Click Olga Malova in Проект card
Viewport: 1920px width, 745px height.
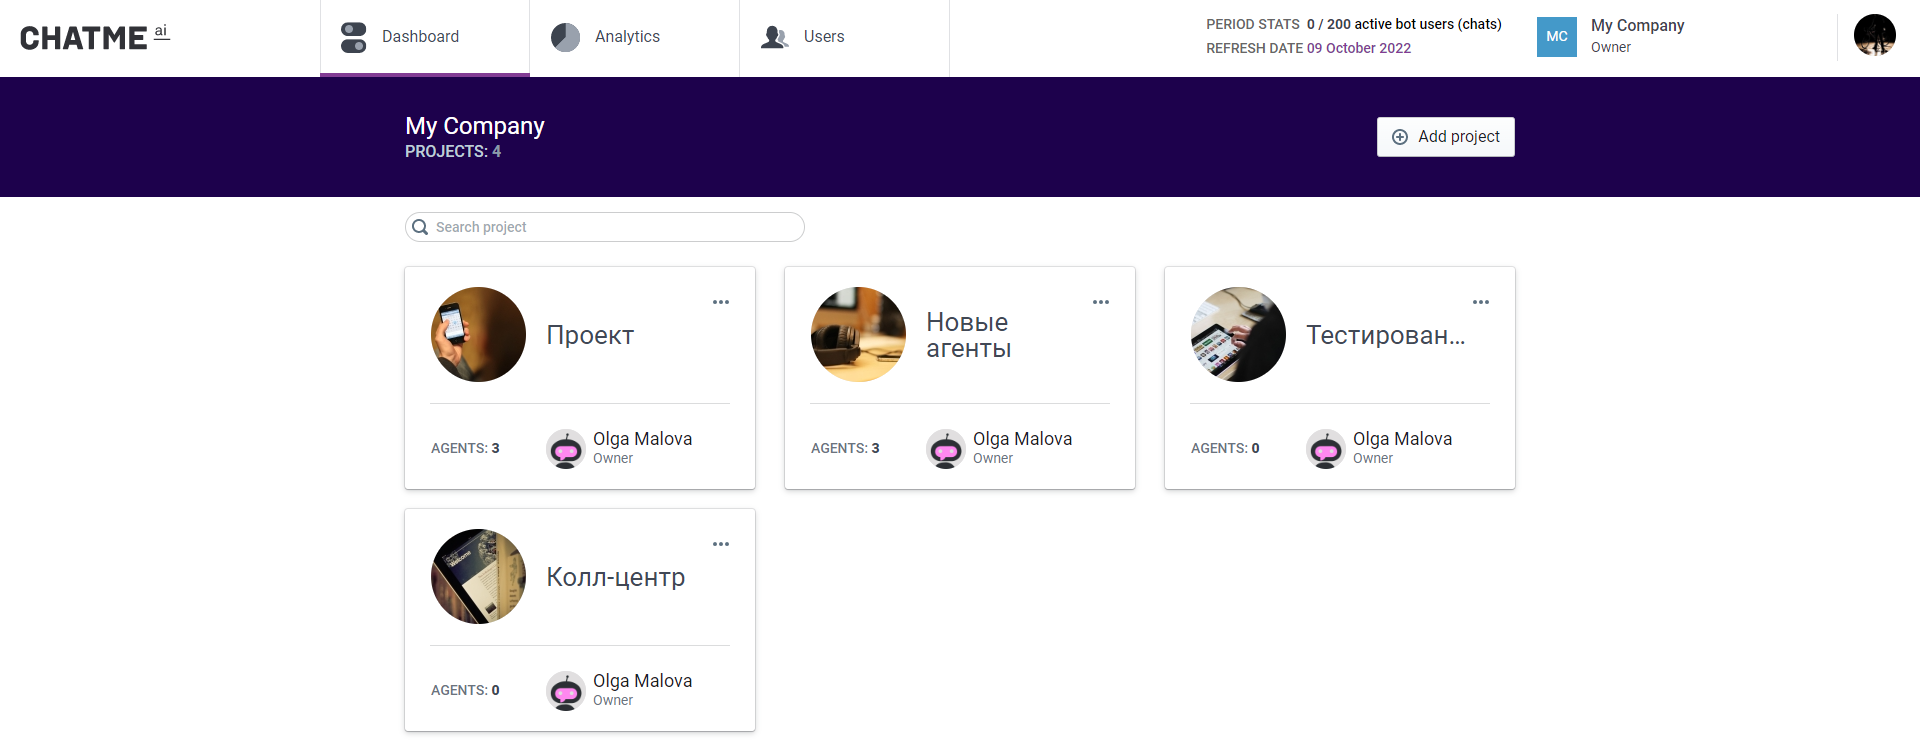[x=642, y=439]
